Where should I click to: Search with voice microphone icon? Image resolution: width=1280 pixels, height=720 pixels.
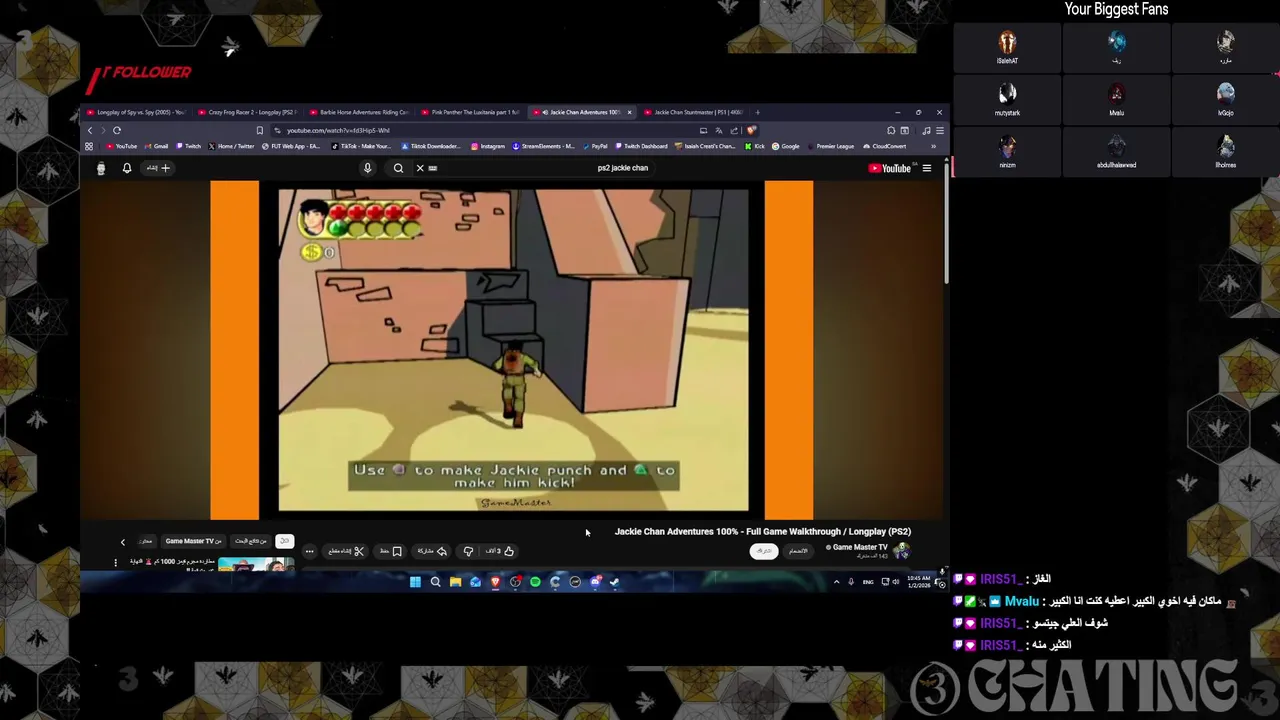367,168
